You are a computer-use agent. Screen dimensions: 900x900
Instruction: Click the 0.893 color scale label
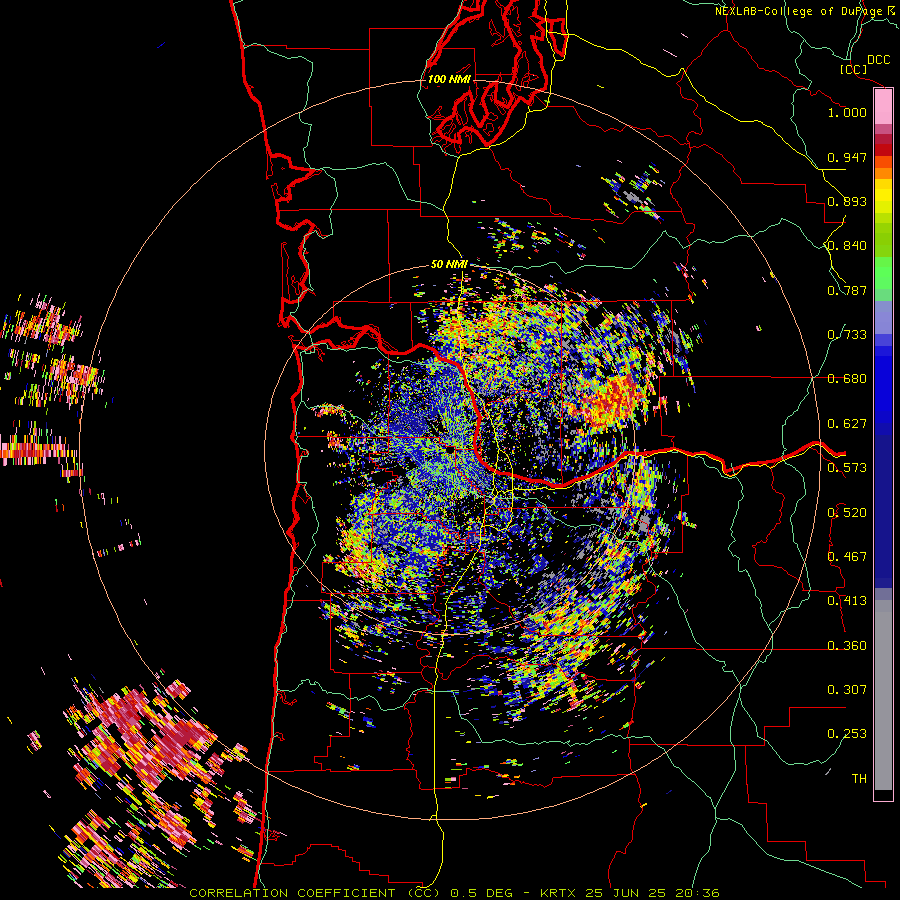coord(847,201)
